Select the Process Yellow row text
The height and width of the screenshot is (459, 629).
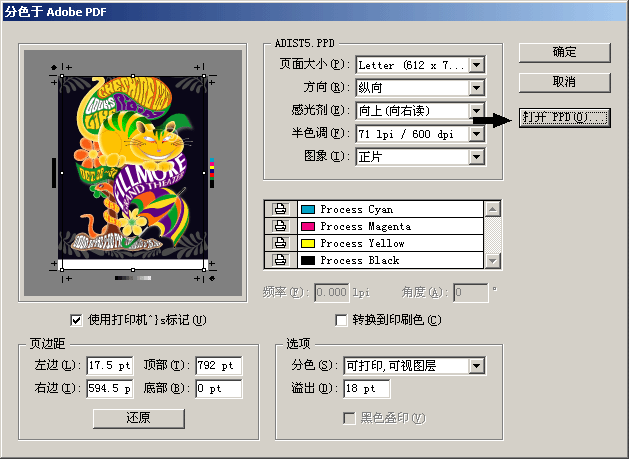(362, 243)
